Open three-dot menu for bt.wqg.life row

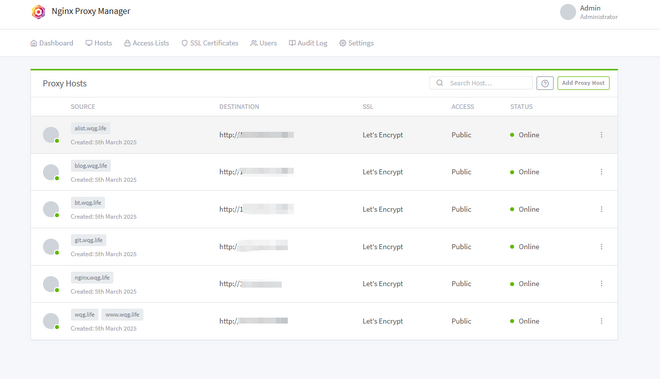click(x=601, y=209)
